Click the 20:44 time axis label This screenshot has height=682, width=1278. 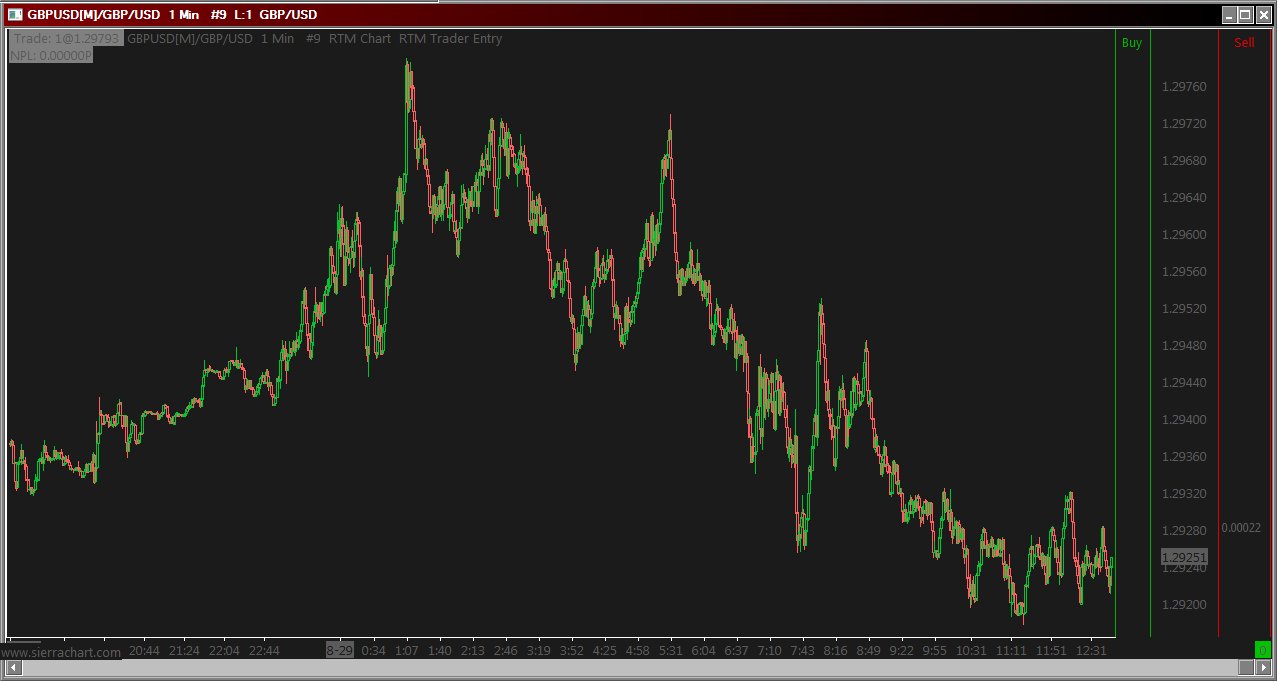pyautogui.click(x=144, y=650)
